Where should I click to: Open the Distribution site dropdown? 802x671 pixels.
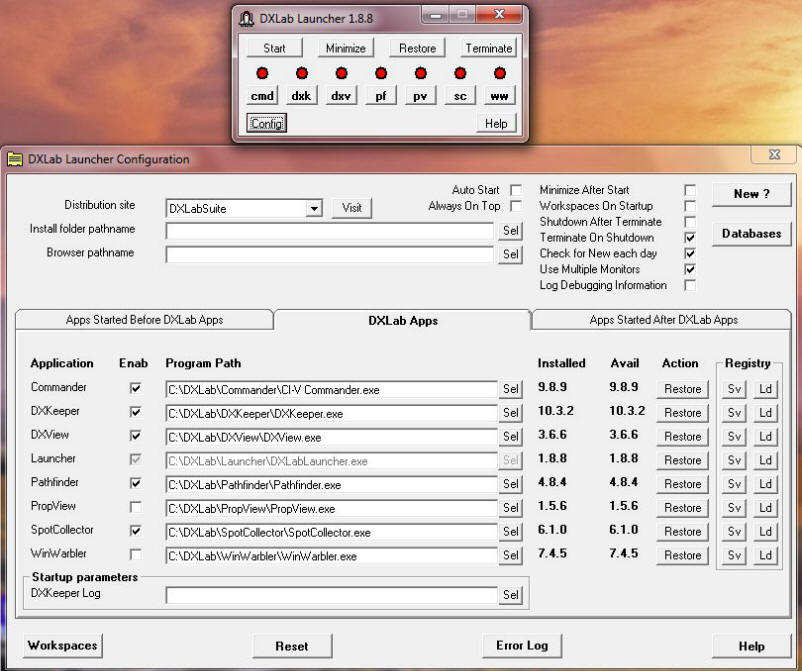click(x=314, y=209)
